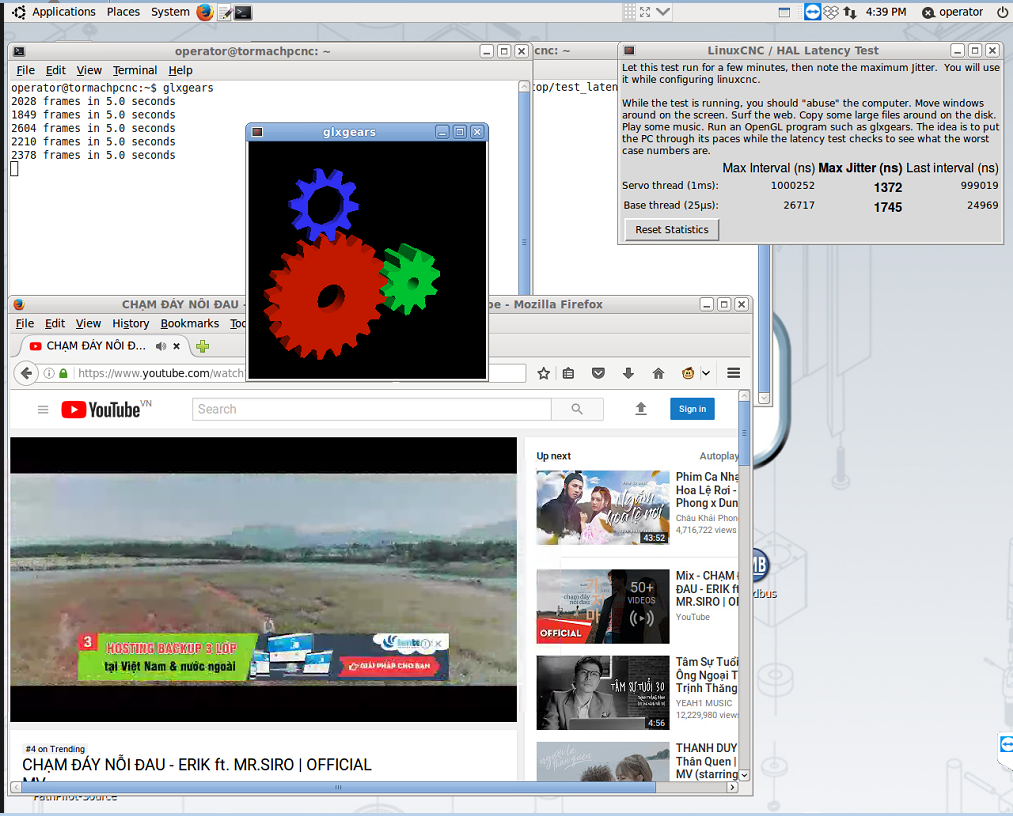Open the operator user menu
Image resolution: width=1013 pixels, height=816 pixels.
point(952,12)
